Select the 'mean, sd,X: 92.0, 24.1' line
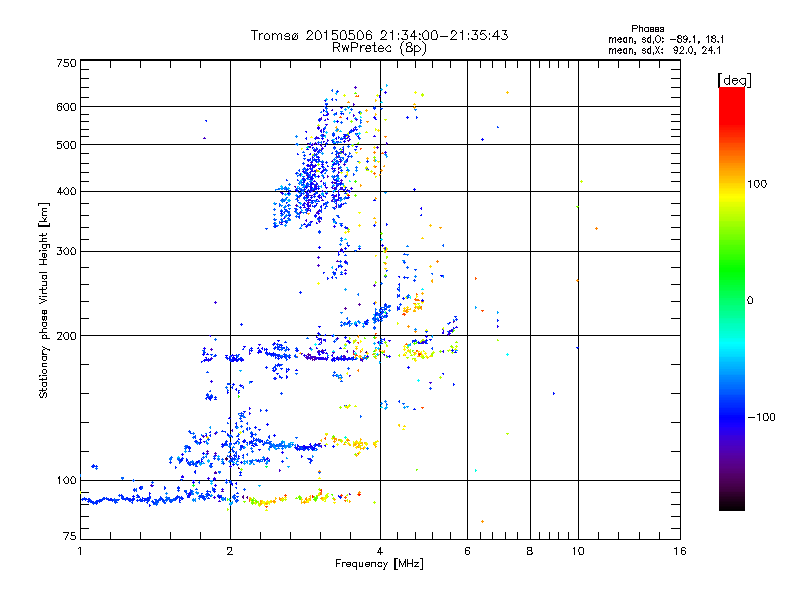The width and height of the screenshot is (800, 600). tap(664, 51)
